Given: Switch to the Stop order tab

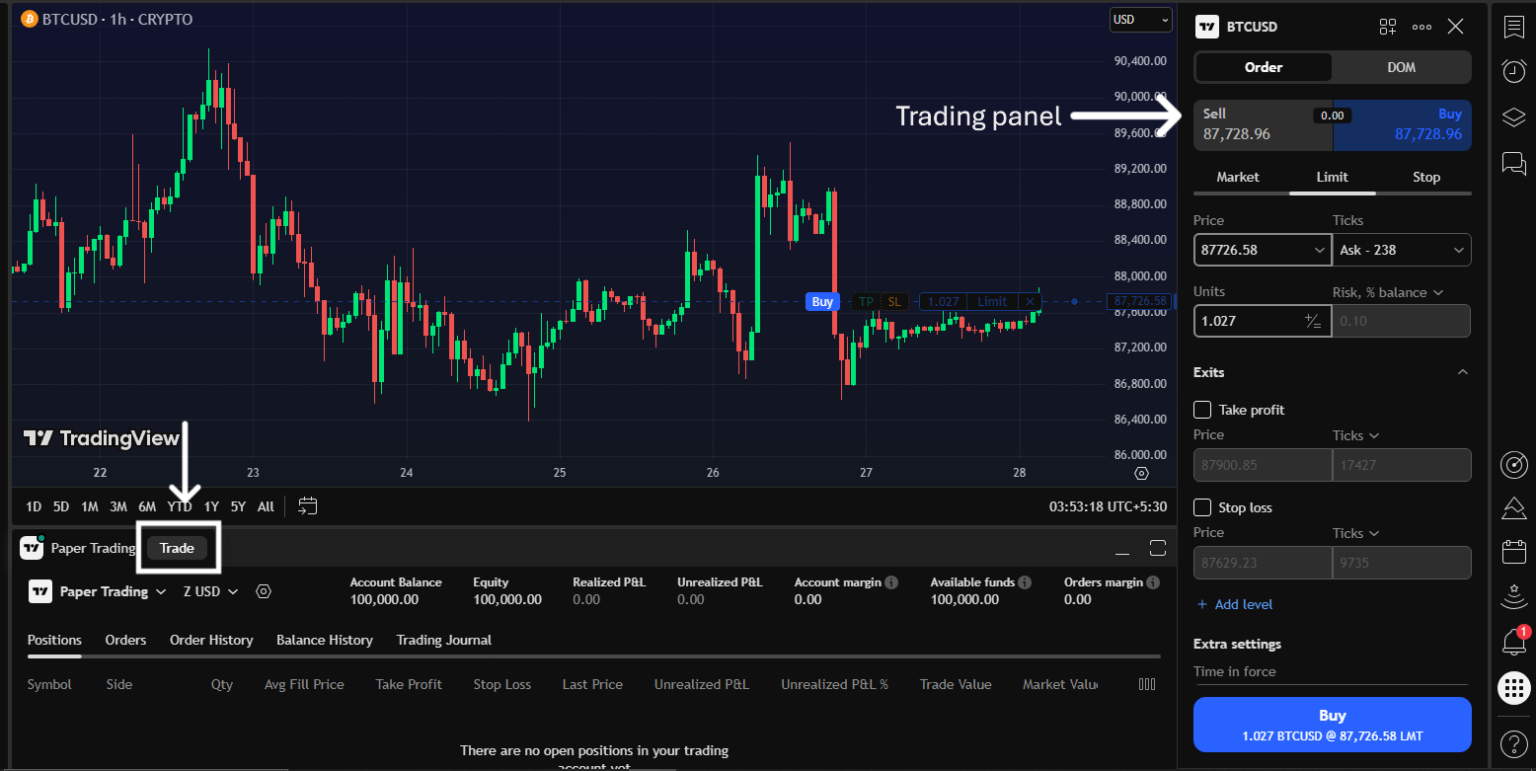Looking at the screenshot, I should tap(1426, 177).
